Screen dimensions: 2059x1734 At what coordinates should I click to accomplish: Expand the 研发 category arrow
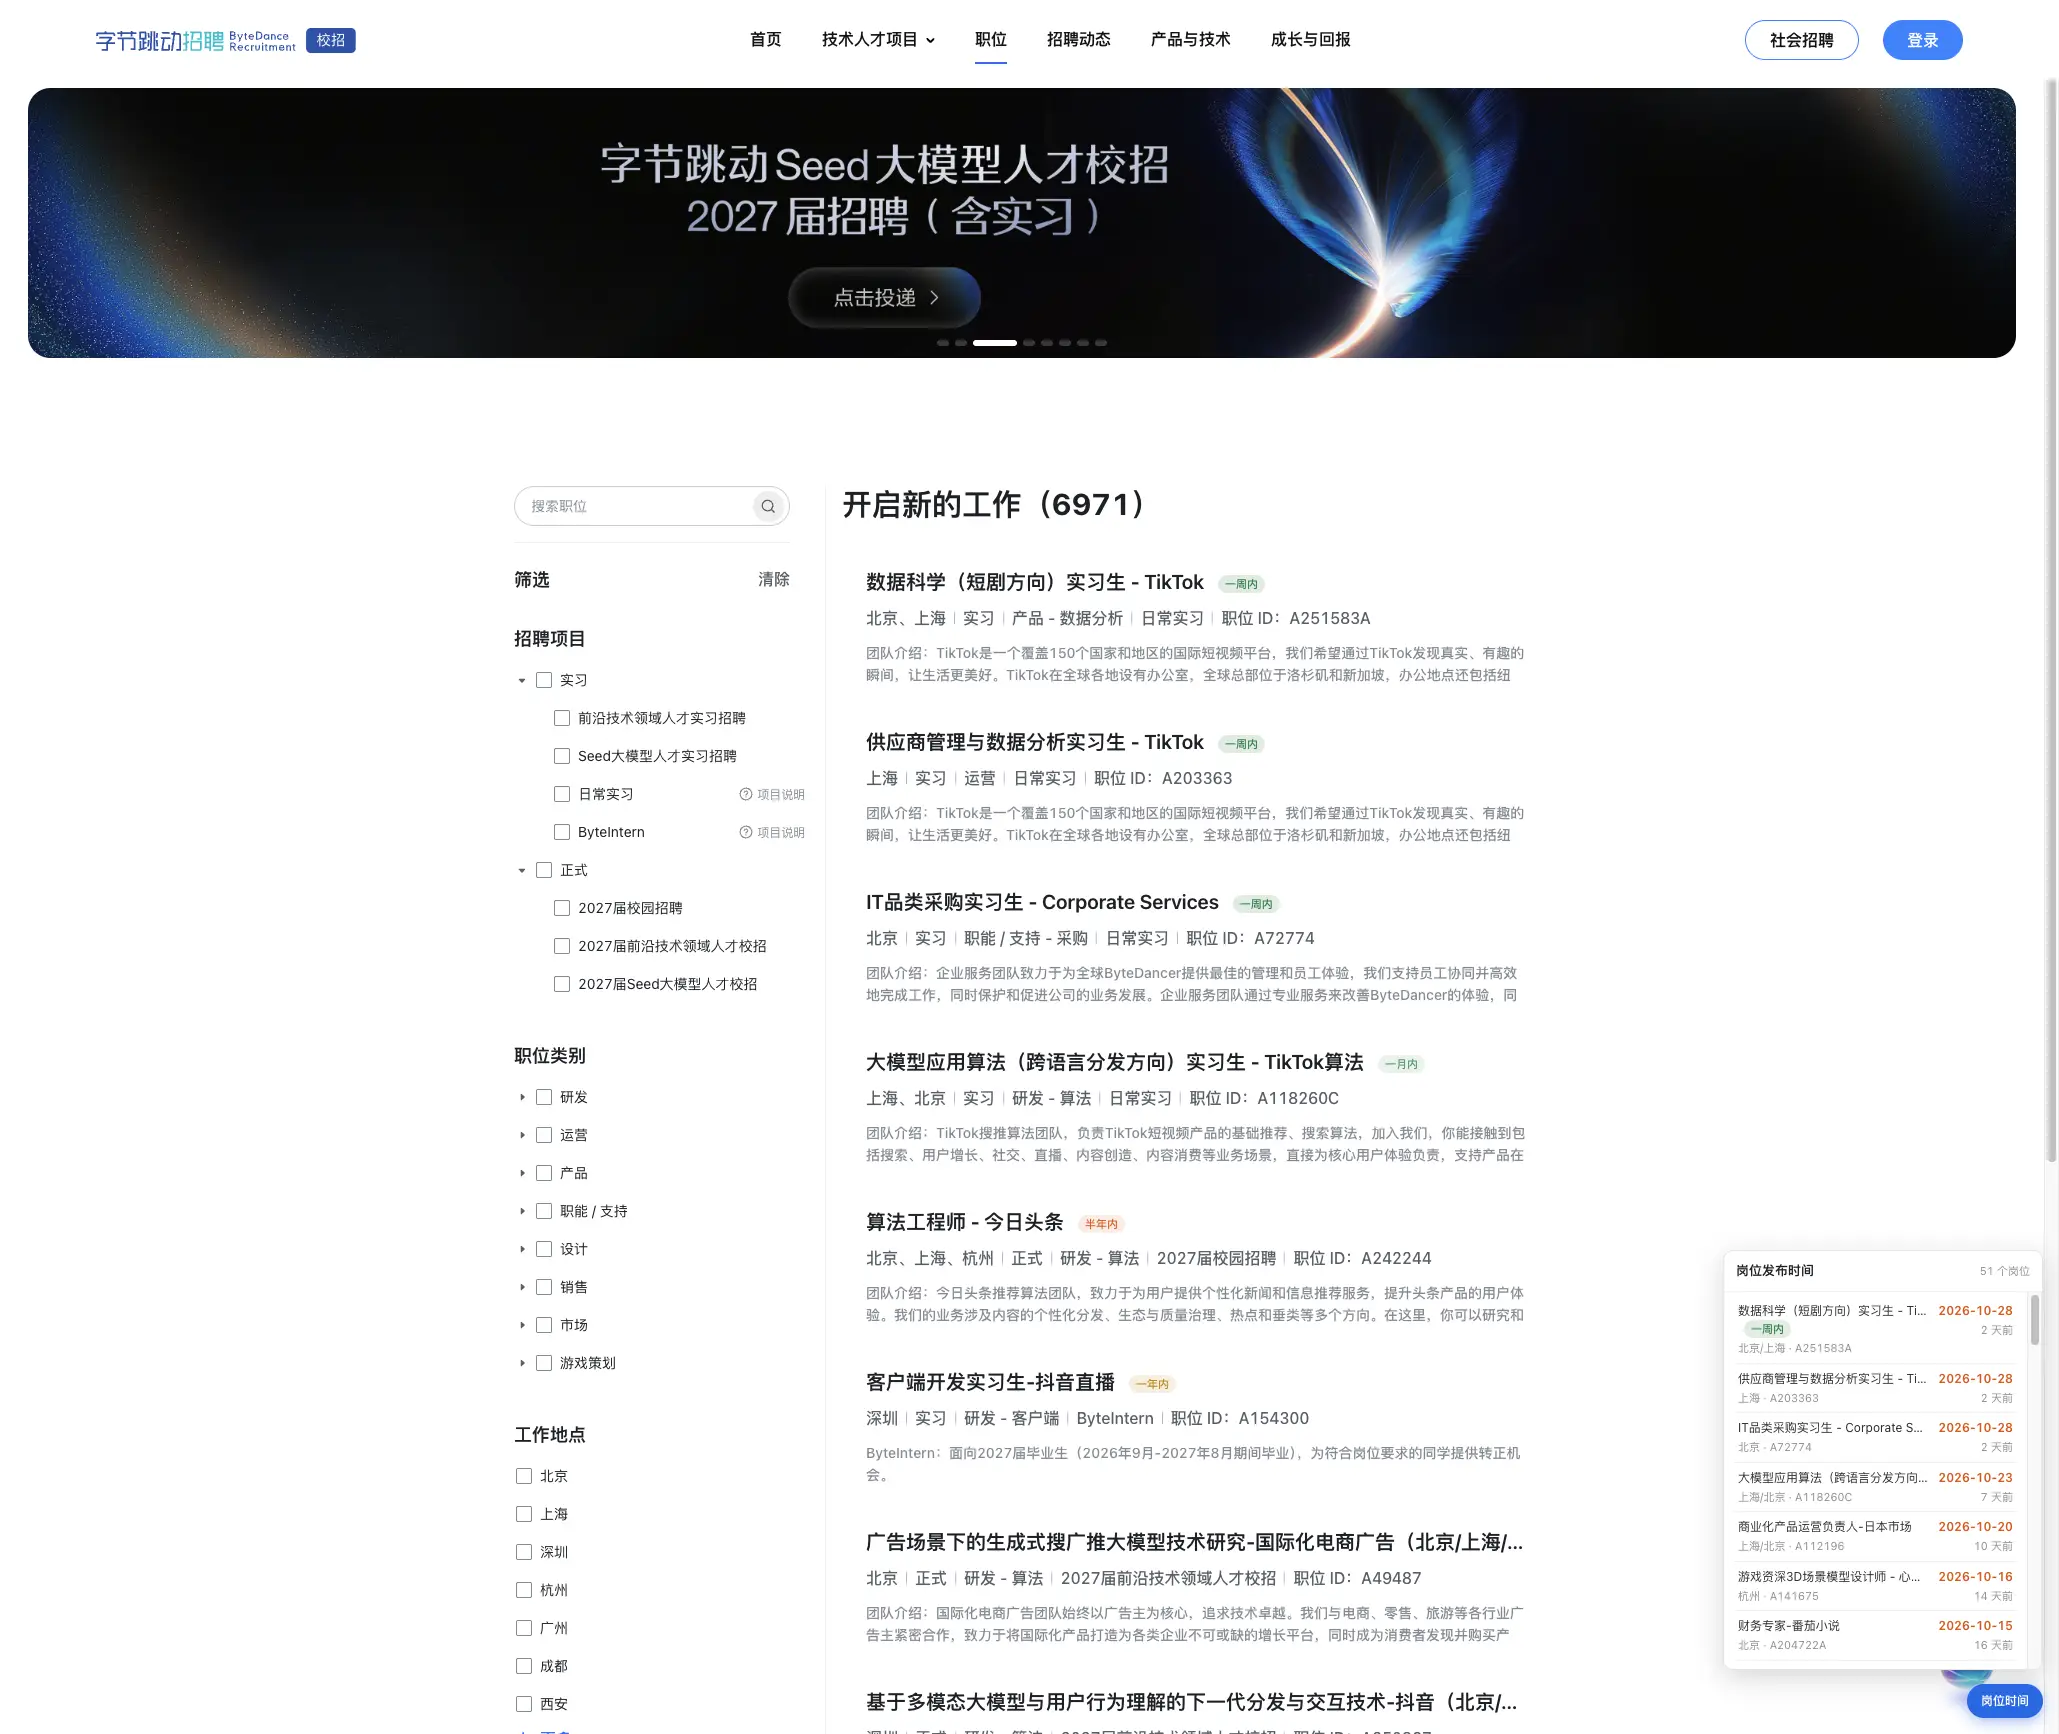[521, 1097]
